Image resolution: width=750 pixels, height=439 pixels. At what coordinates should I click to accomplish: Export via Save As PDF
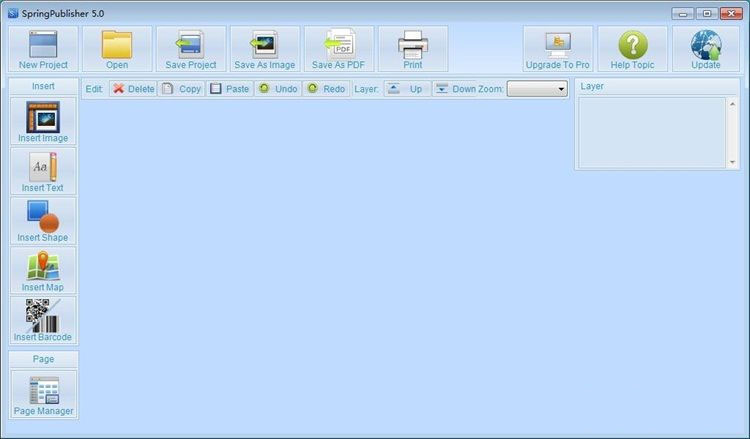339,49
